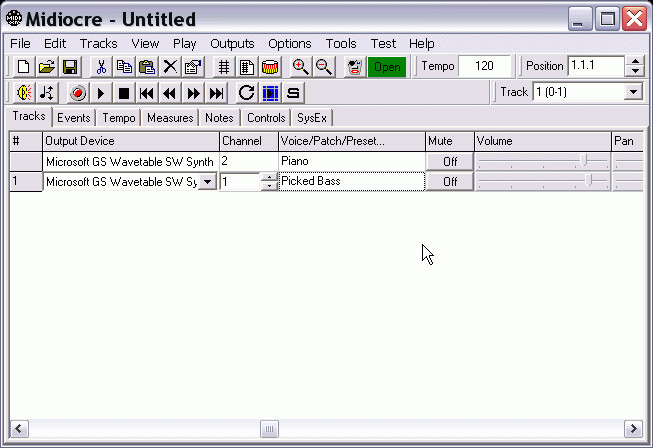This screenshot has width=653, height=448.
Task: Zoom in with magnifier plus icon
Action: [x=301, y=67]
